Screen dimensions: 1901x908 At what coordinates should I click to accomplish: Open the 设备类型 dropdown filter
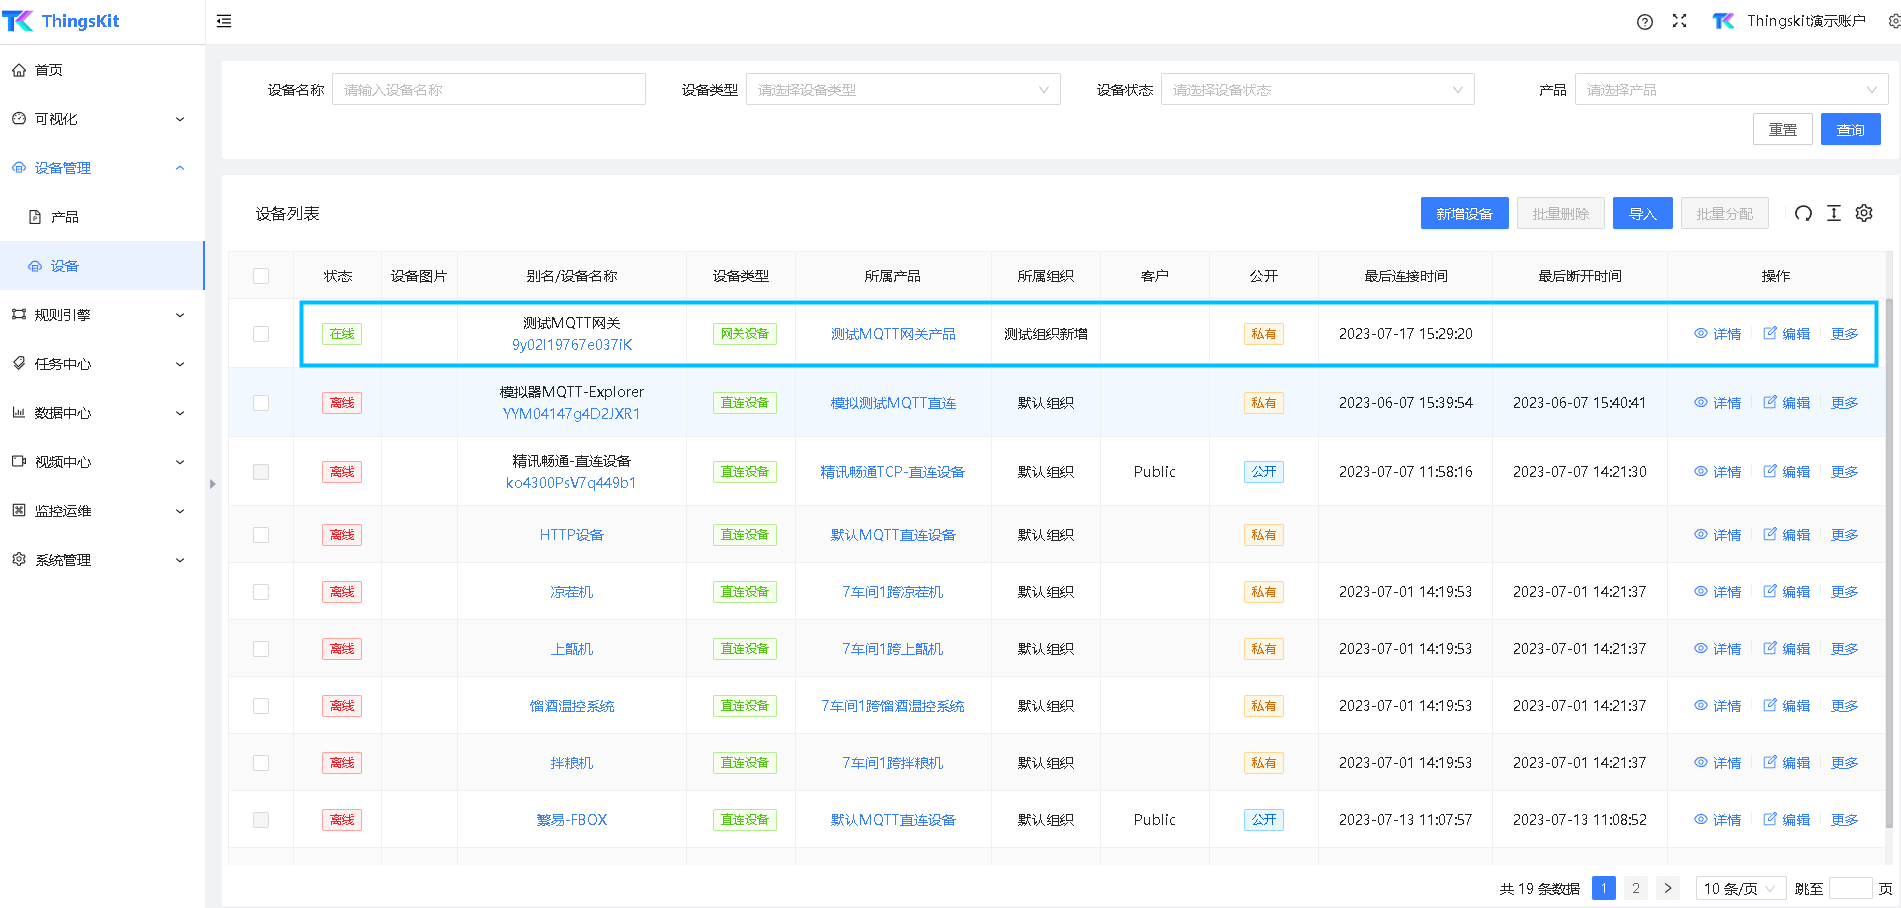[902, 90]
